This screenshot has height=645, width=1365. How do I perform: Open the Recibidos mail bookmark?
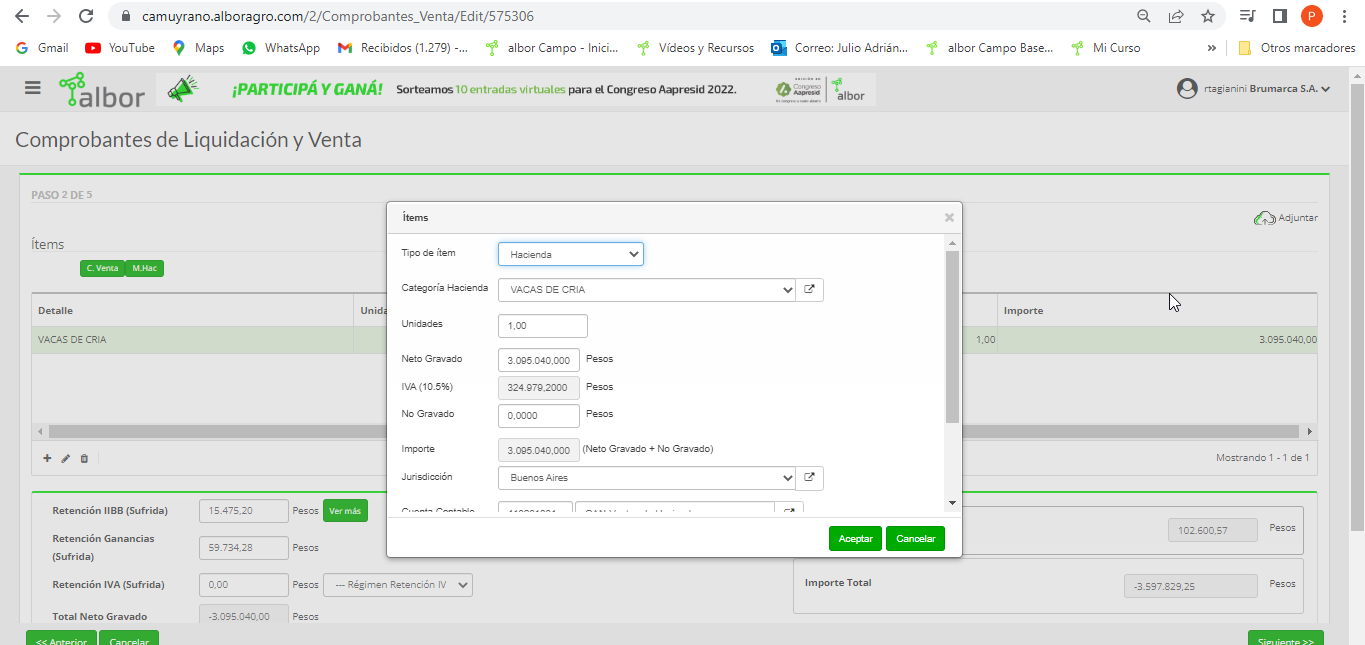click(x=403, y=48)
